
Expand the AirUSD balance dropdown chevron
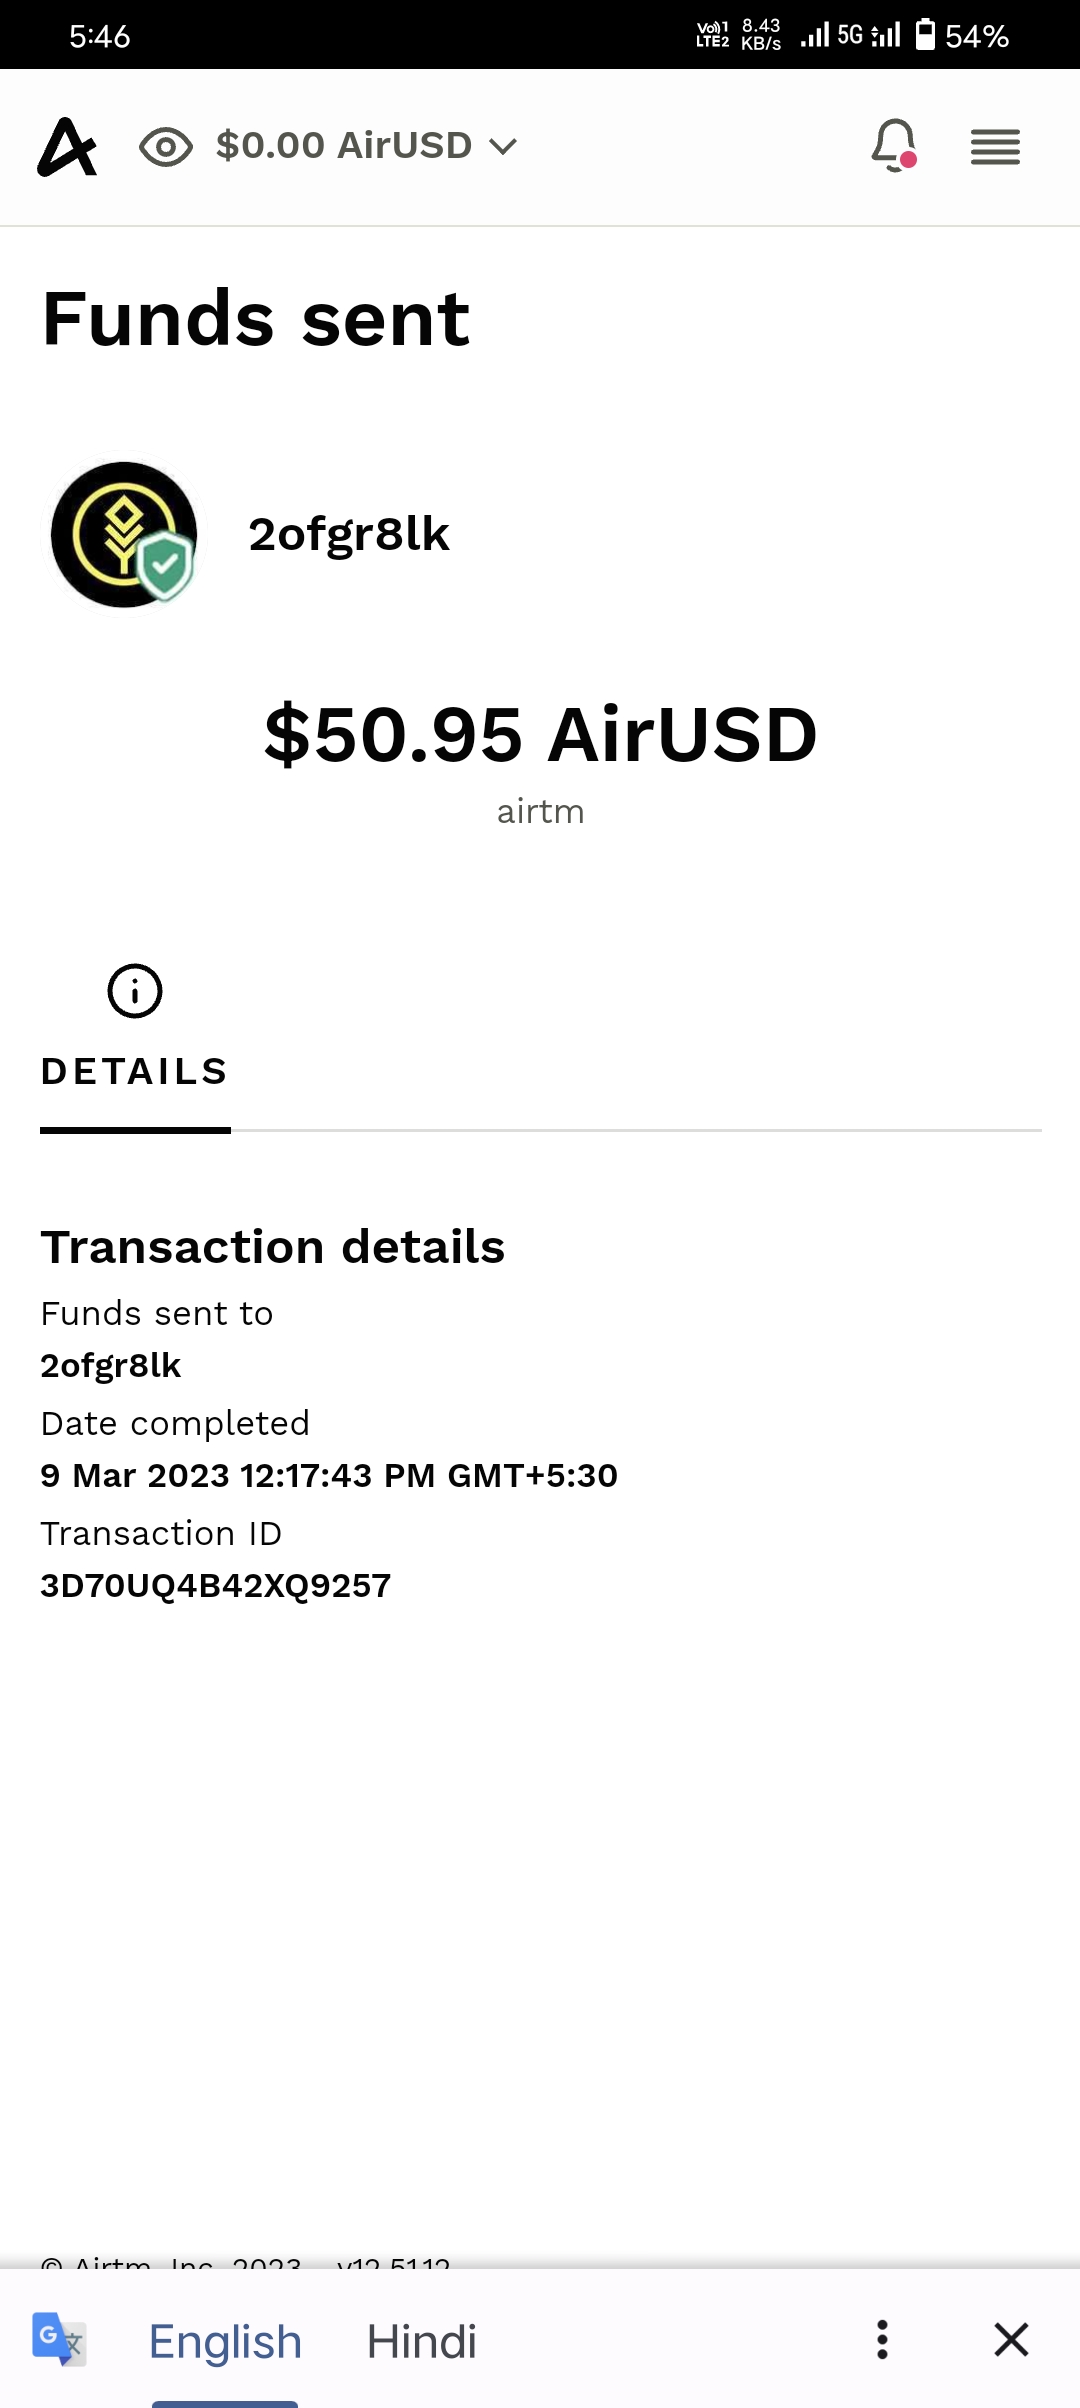503,147
